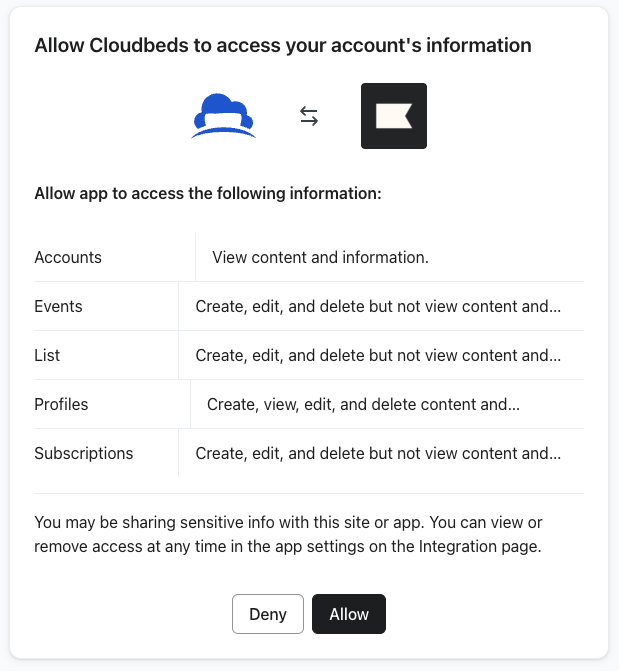Select the Profiles permission label

click(61, 404)
